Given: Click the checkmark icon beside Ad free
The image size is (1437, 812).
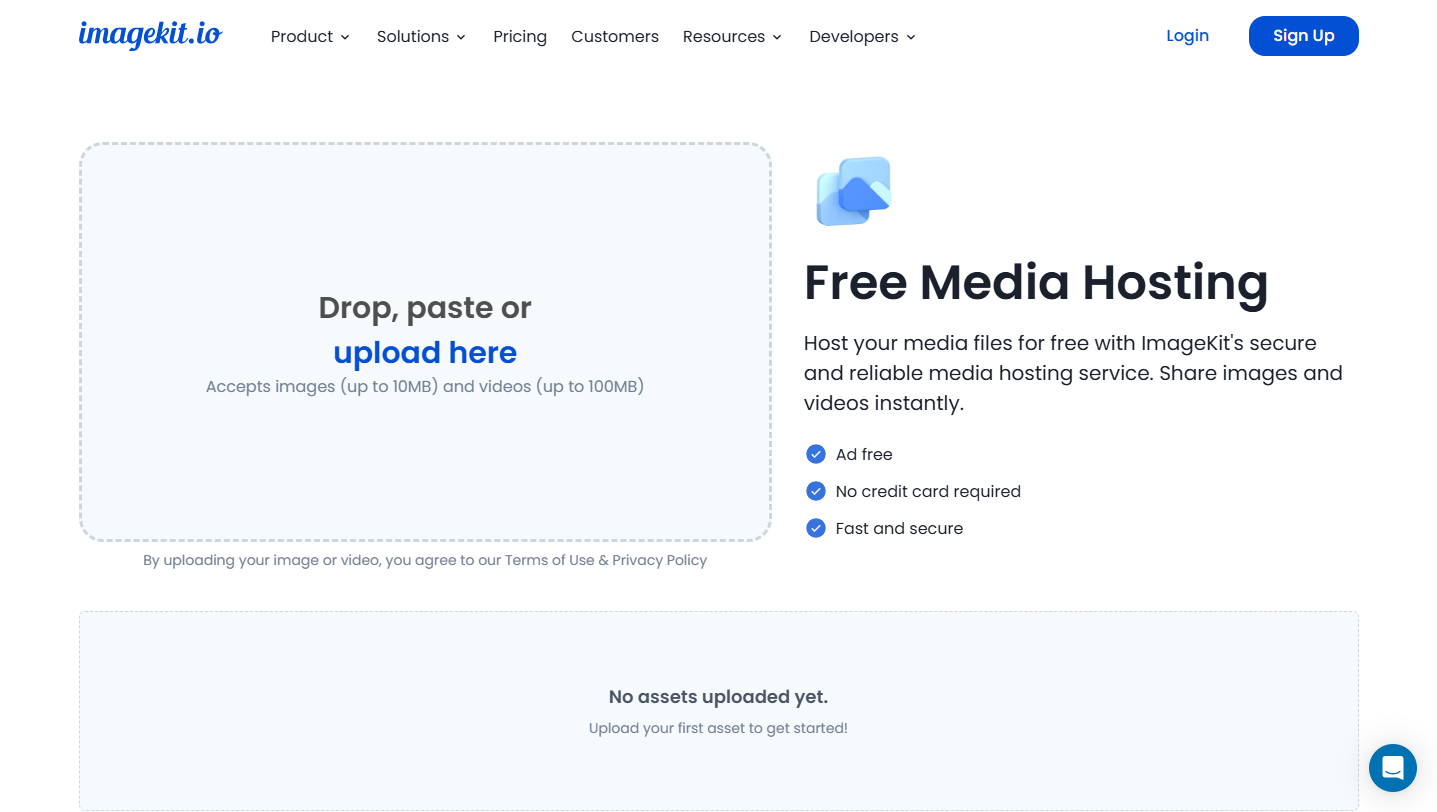Looking at the screenshot, I should (x=816, y=454).
